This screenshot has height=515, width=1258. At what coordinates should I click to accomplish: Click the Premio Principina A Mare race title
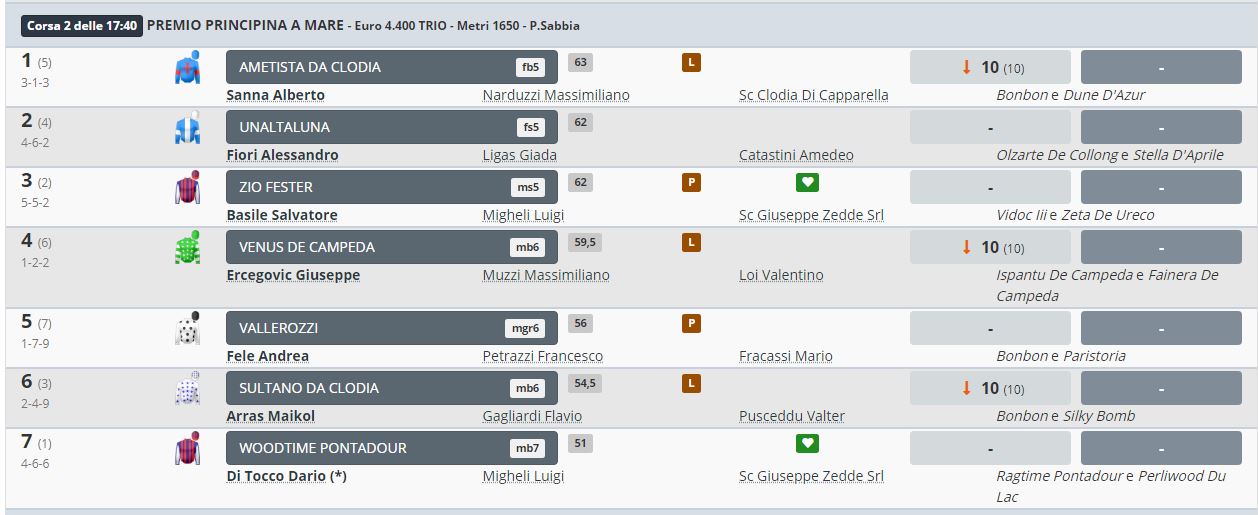pos(244,25)
